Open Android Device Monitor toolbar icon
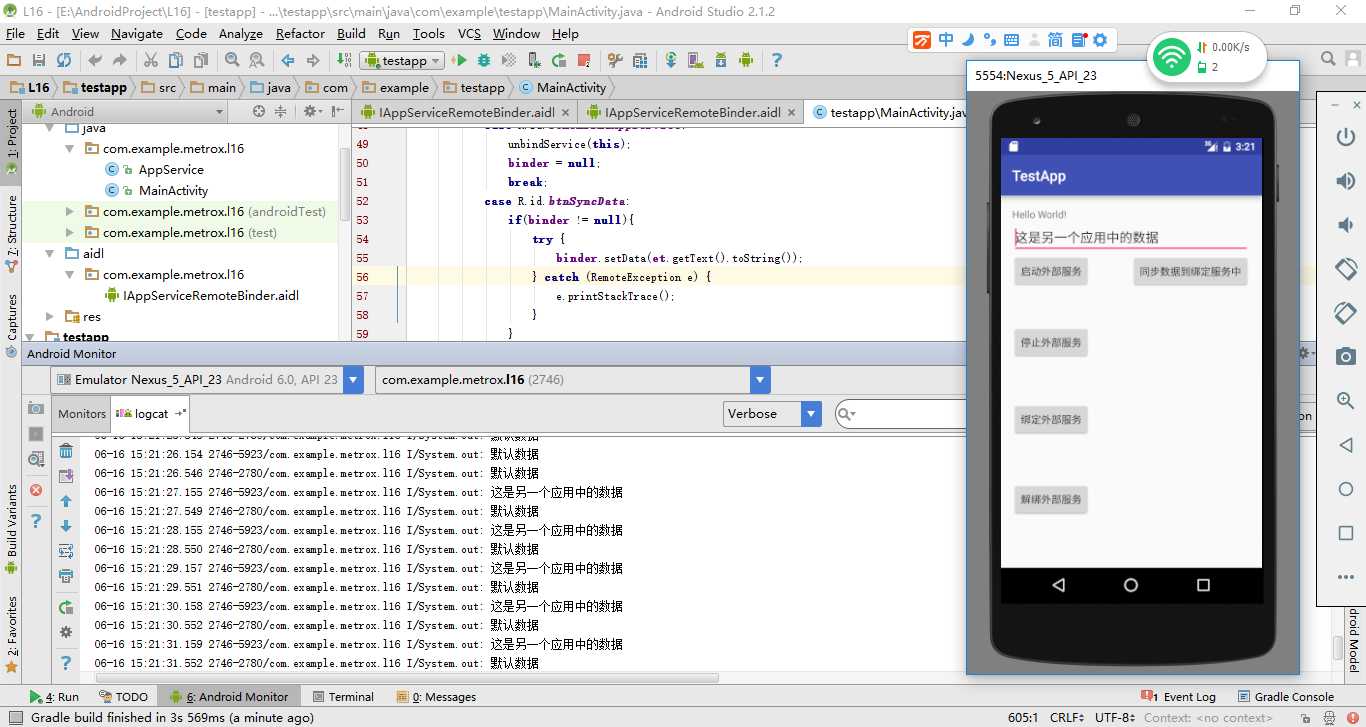The width and height of the screenshot is (1366, 727). click(745, 60)
